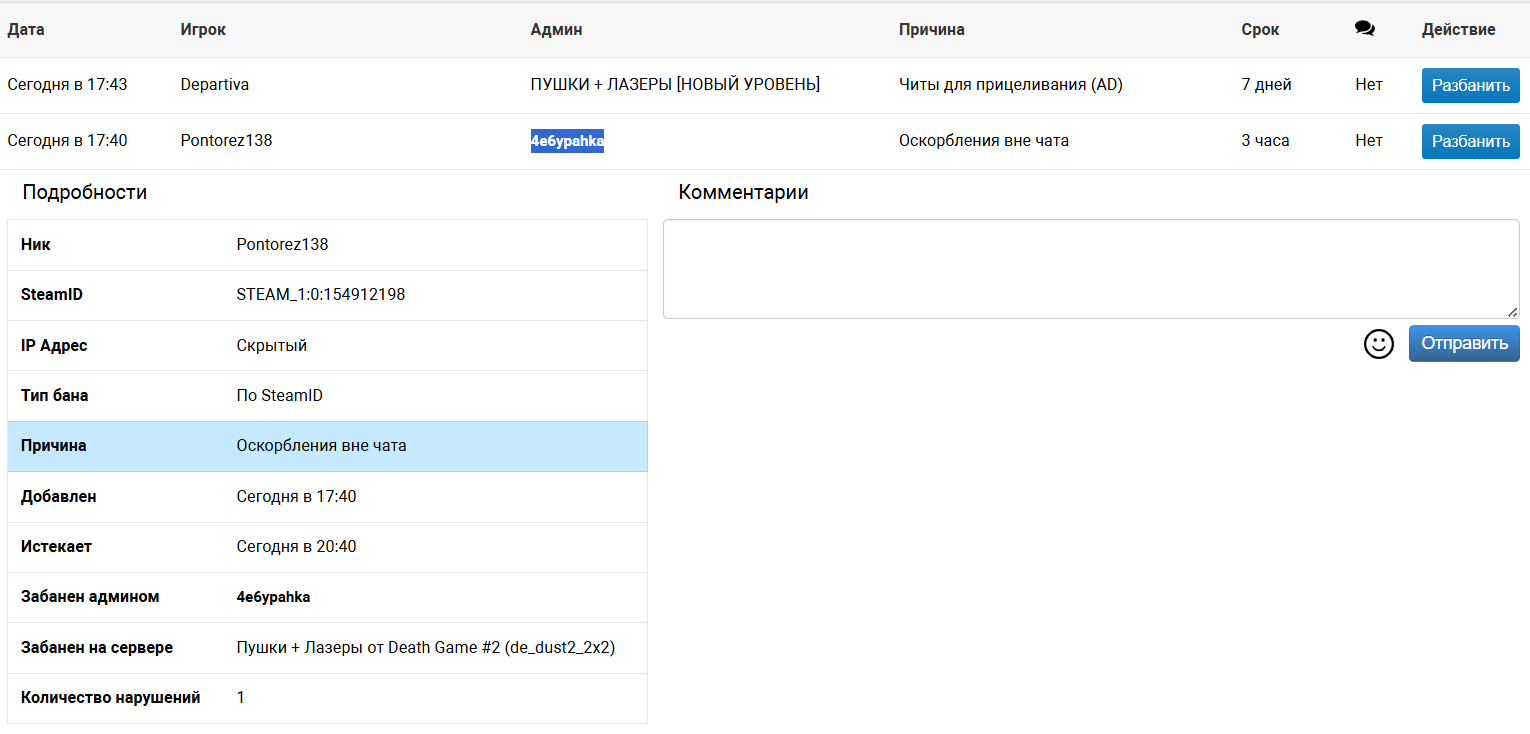Click the Срок column header
Image resolution: width=1530 pixels, height=734 pixels.
(1260, 29)
